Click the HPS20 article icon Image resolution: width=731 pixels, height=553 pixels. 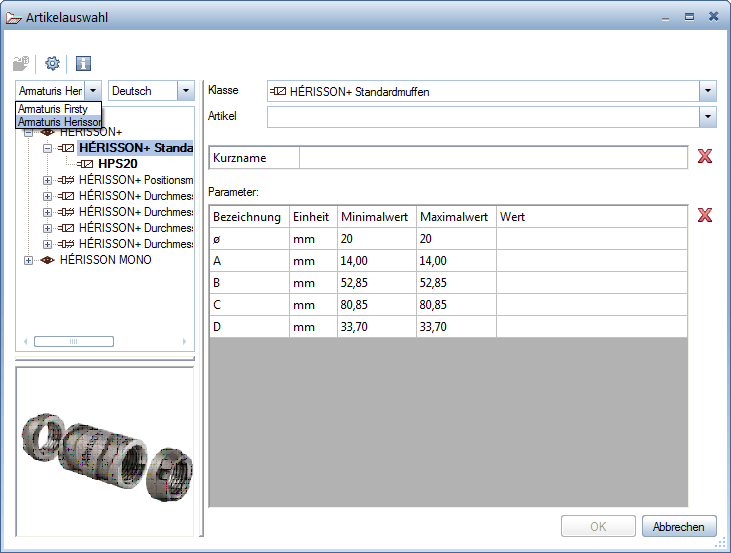85,164
